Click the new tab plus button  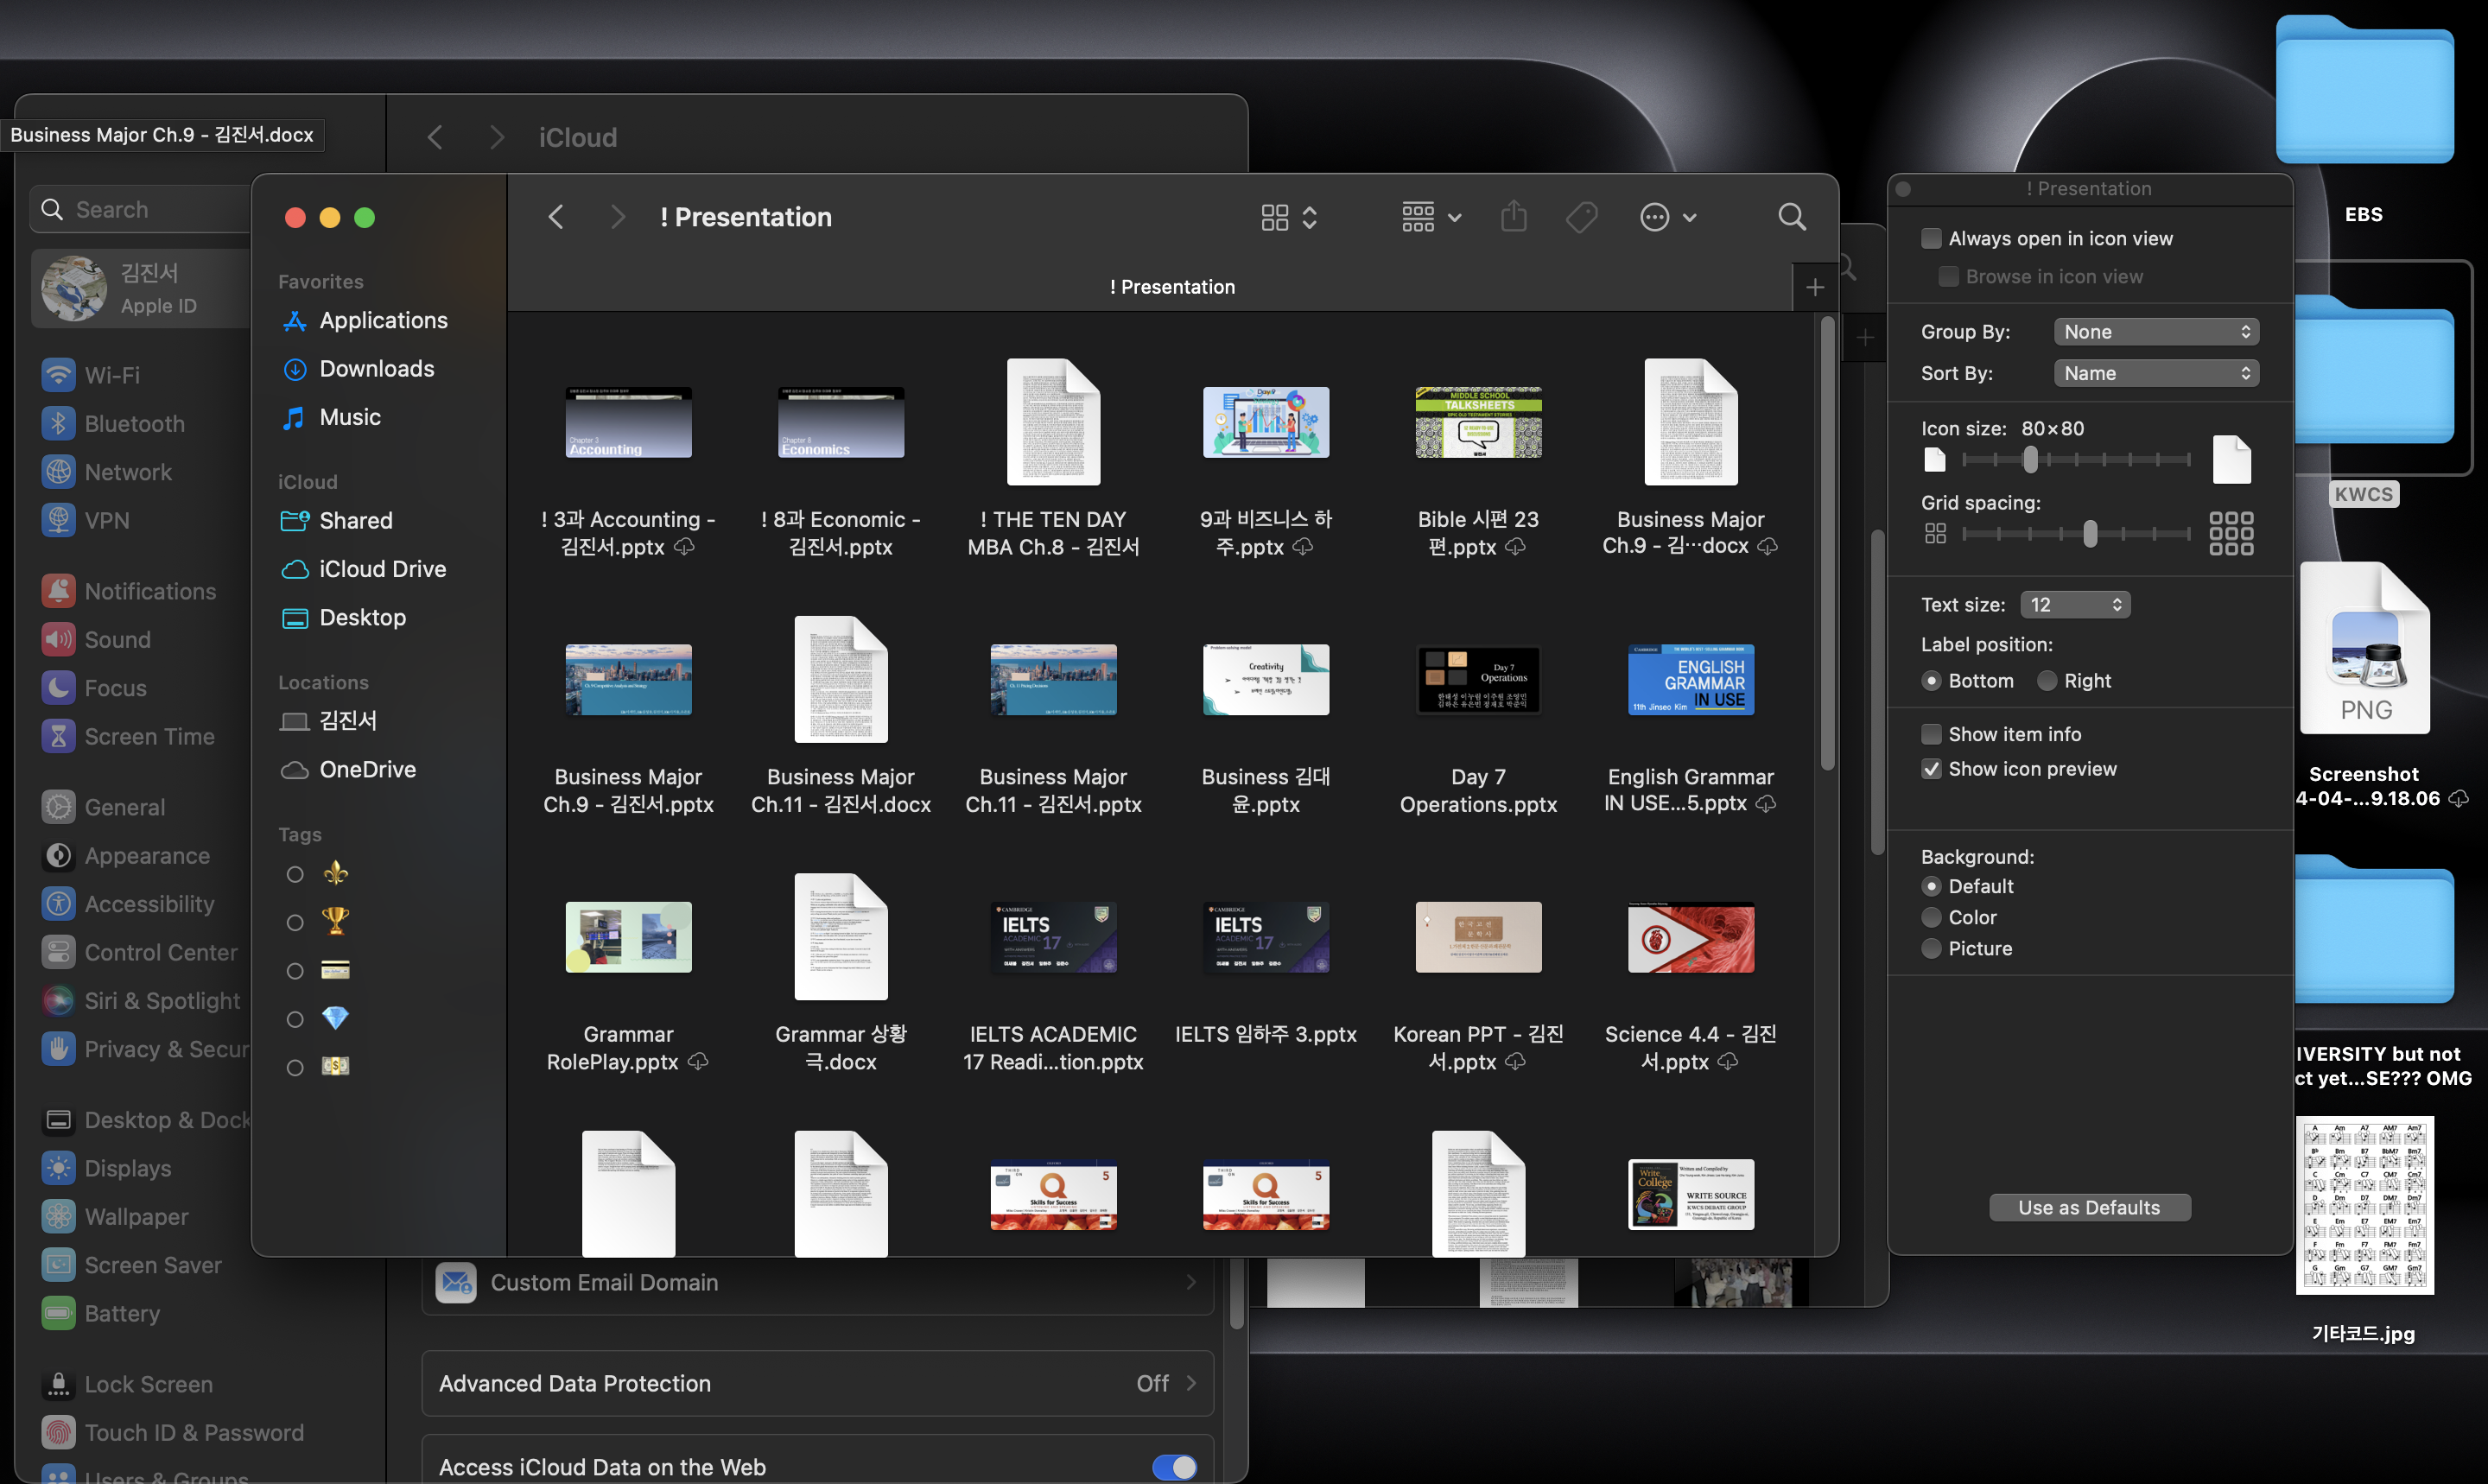pos(1814,288)
